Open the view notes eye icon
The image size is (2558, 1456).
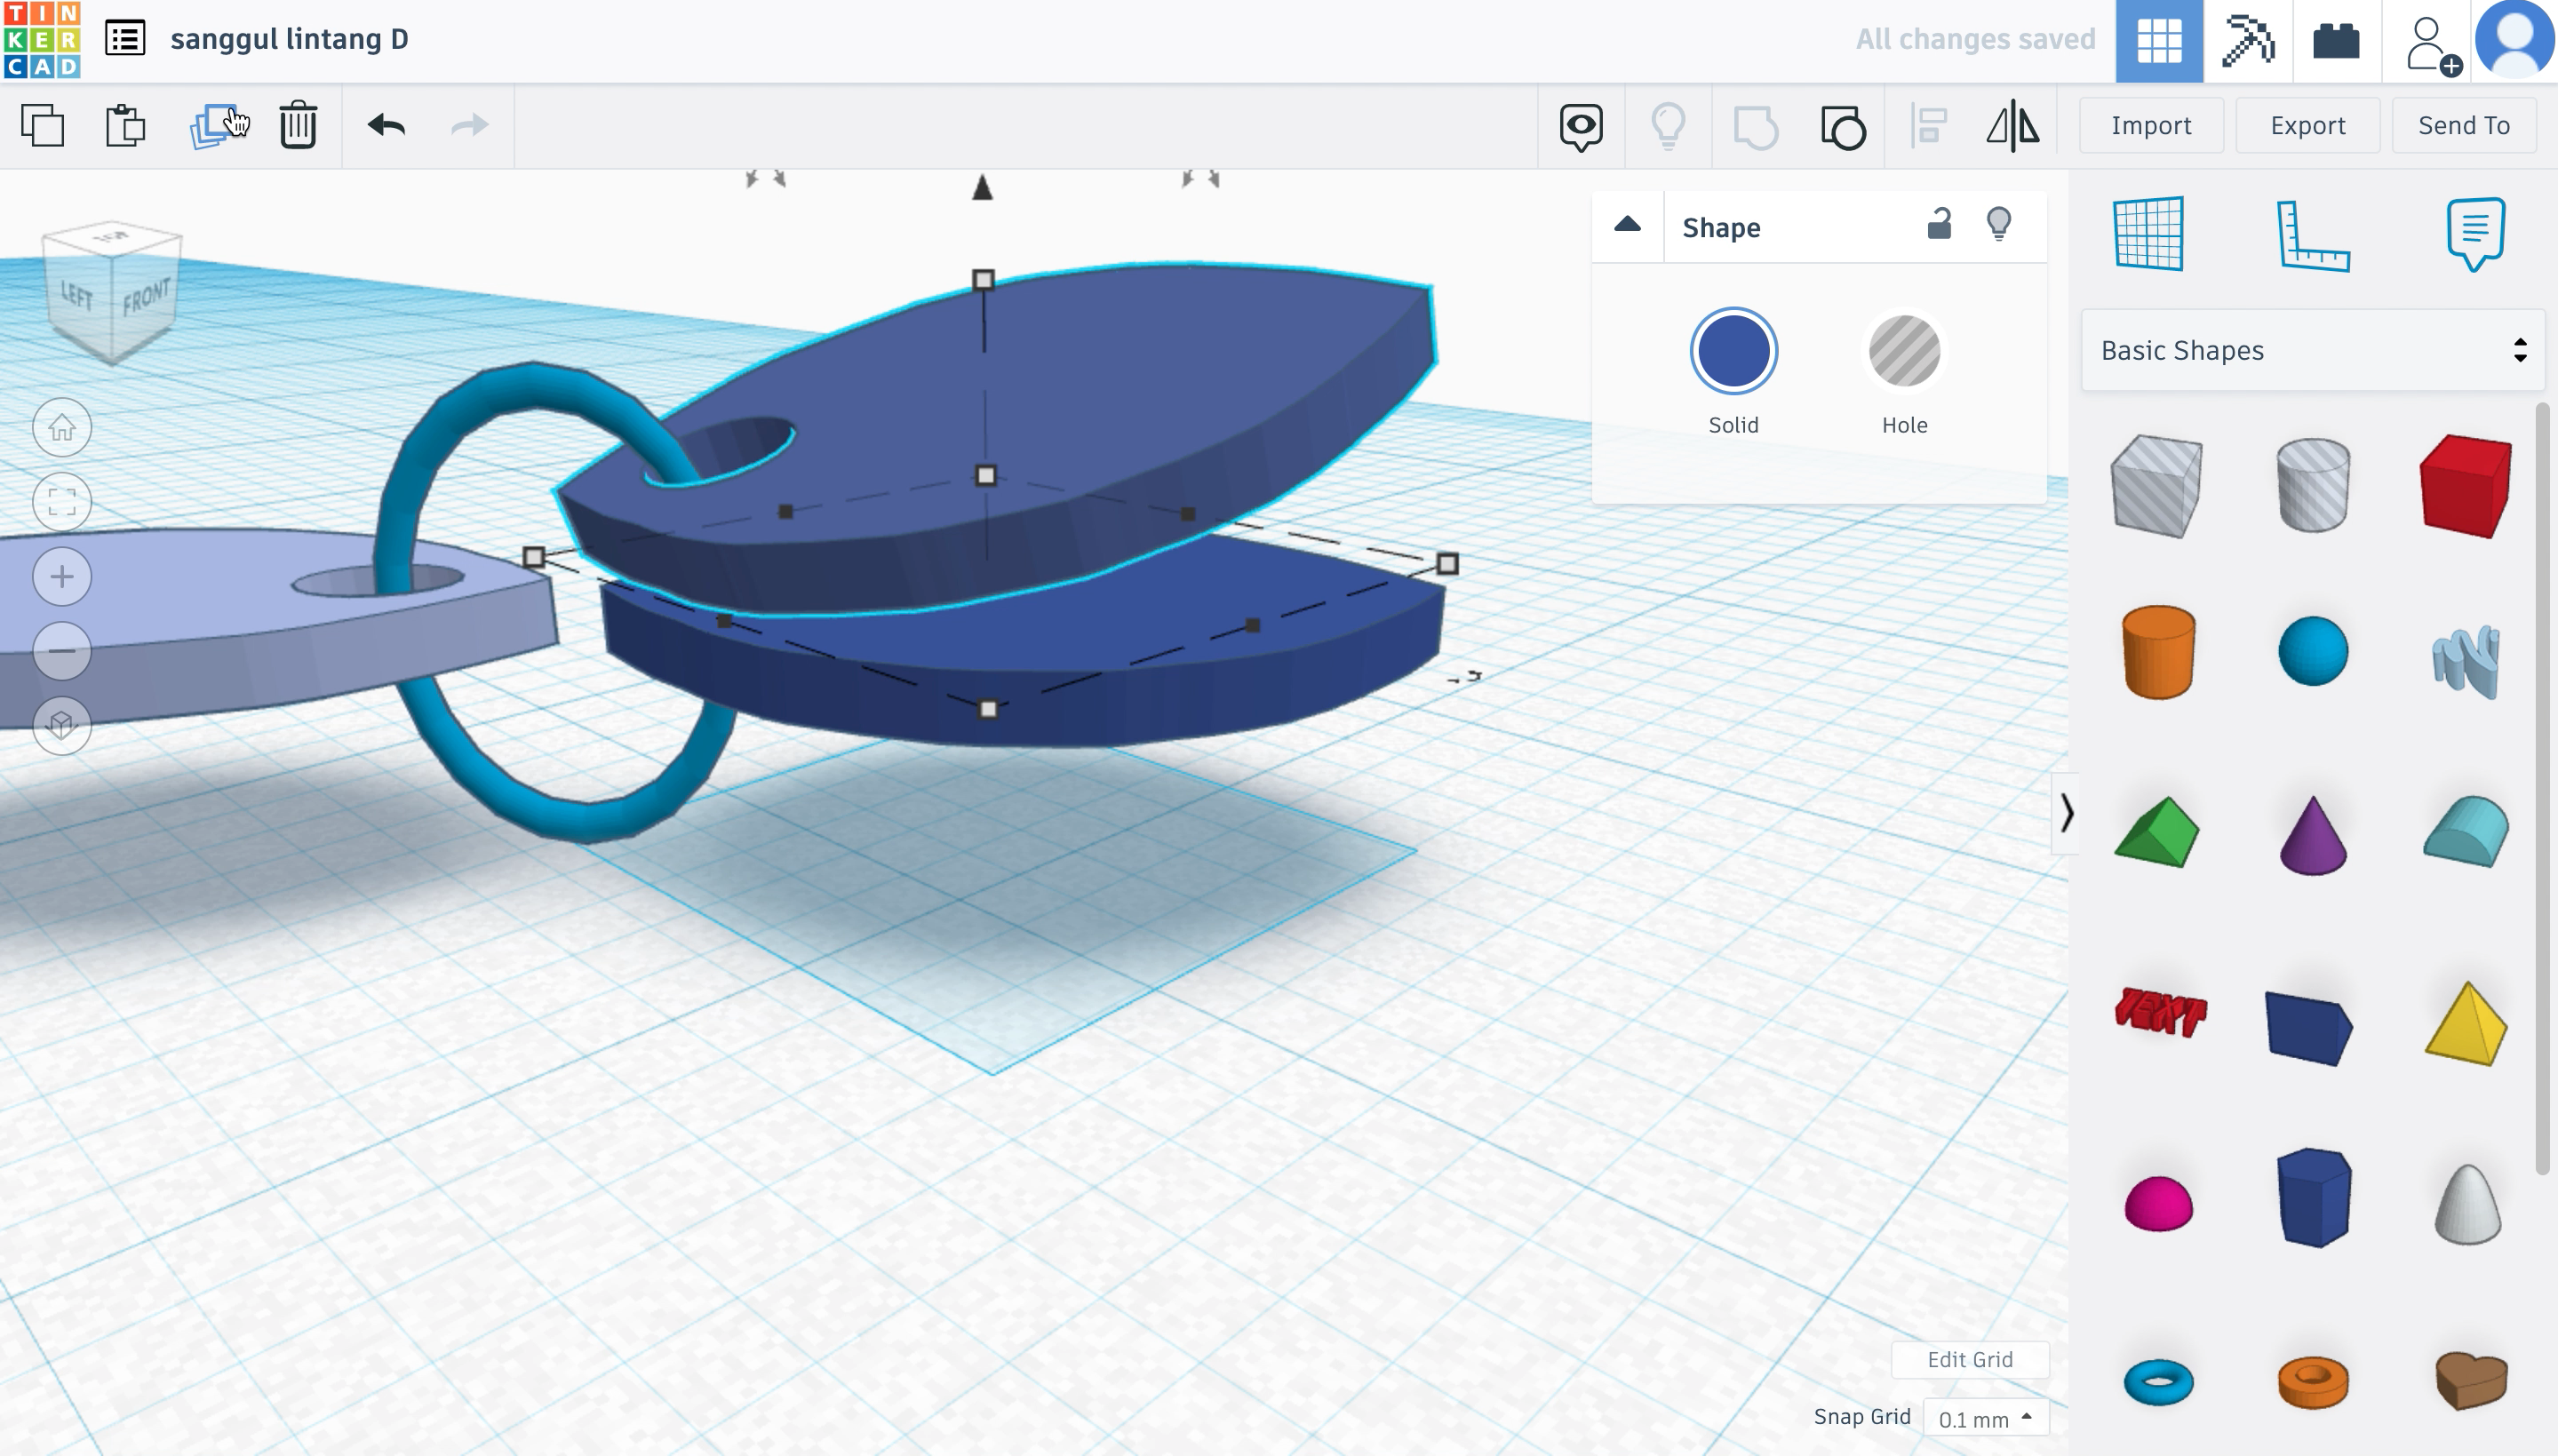coord(1581,127)
